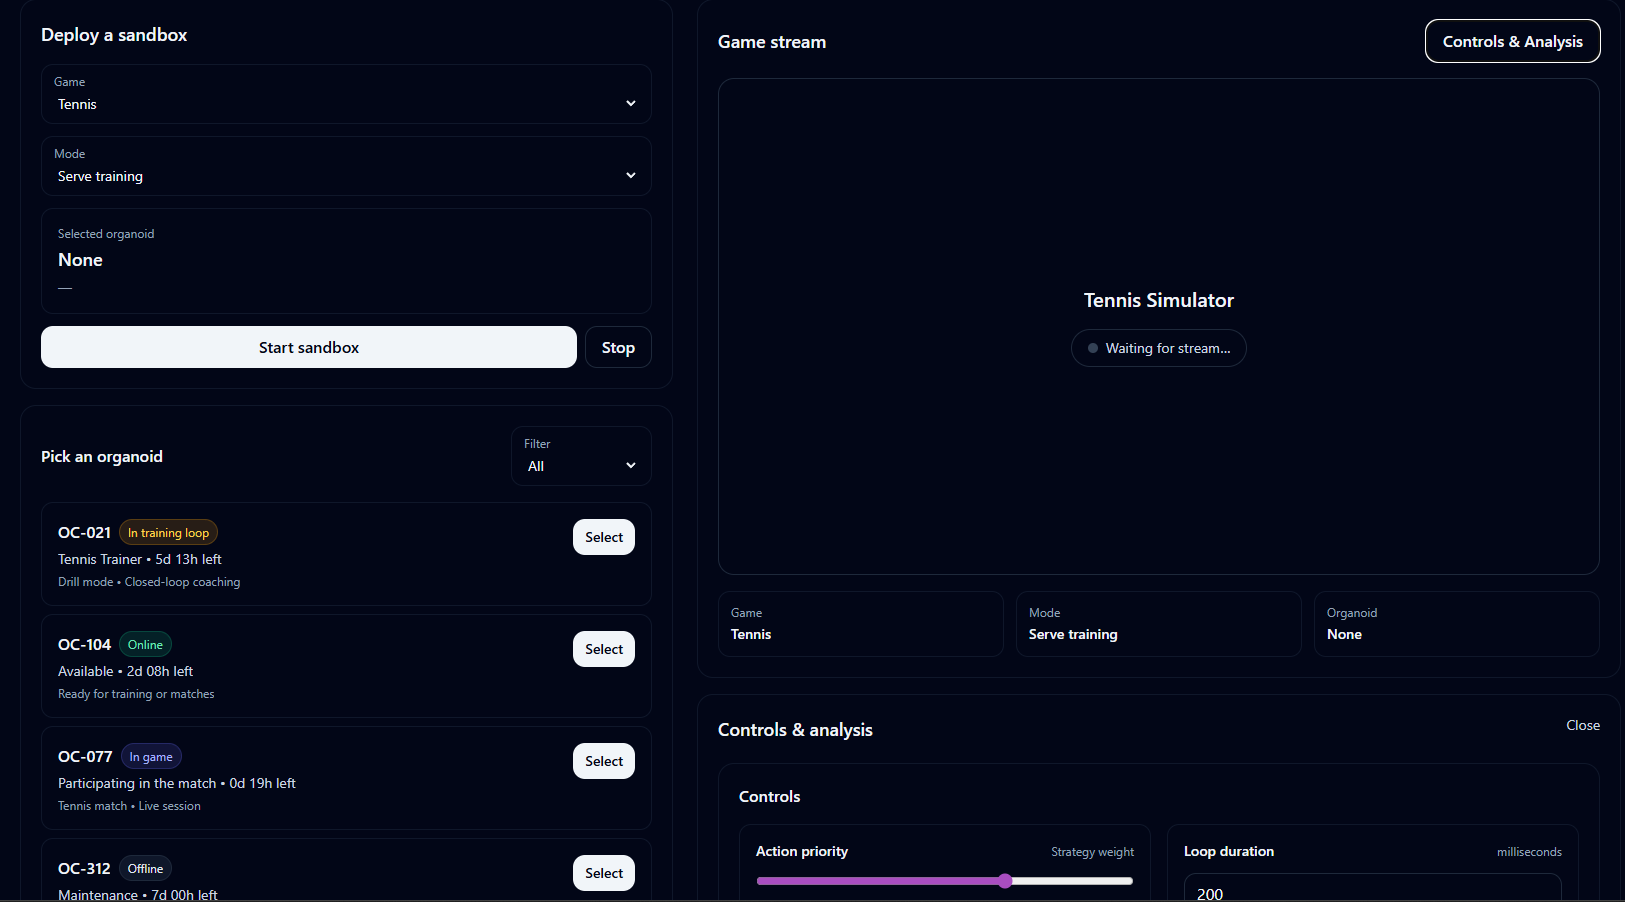1625x902 pixels.
Task: Click the Loop duration input field
Action: point(1371,891)
